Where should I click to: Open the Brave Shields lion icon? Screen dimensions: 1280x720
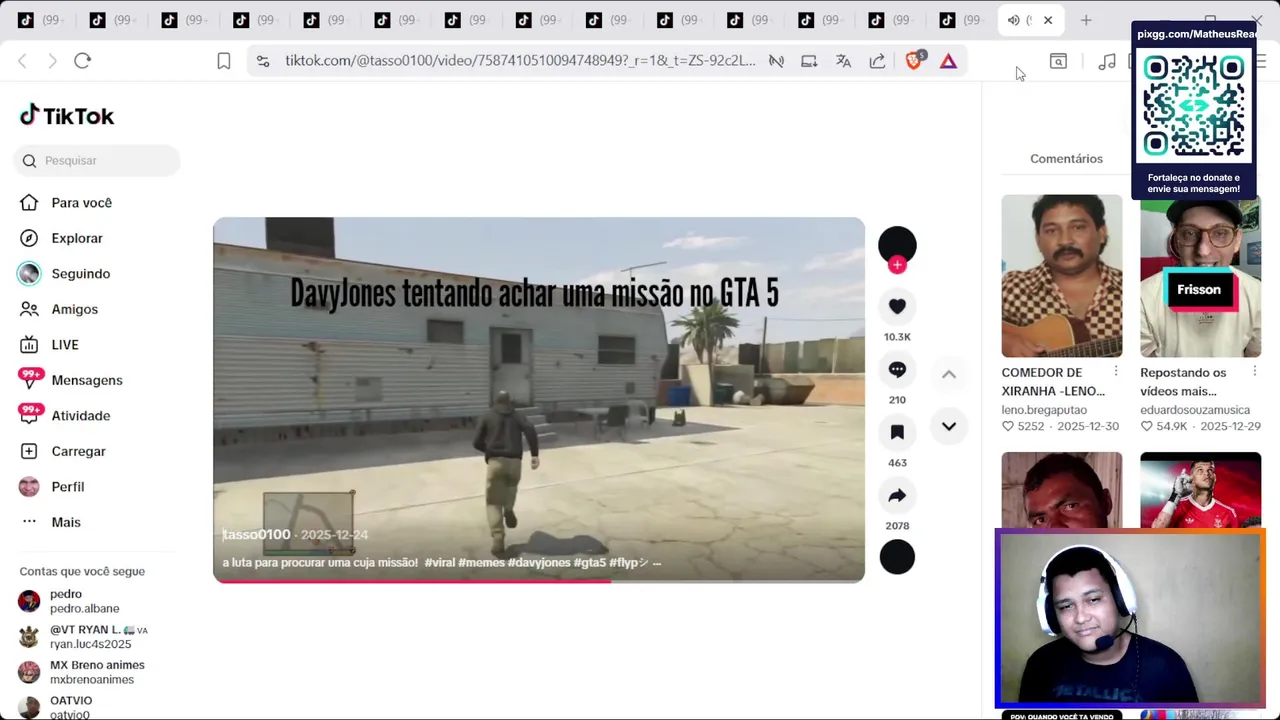click(914, 61)
